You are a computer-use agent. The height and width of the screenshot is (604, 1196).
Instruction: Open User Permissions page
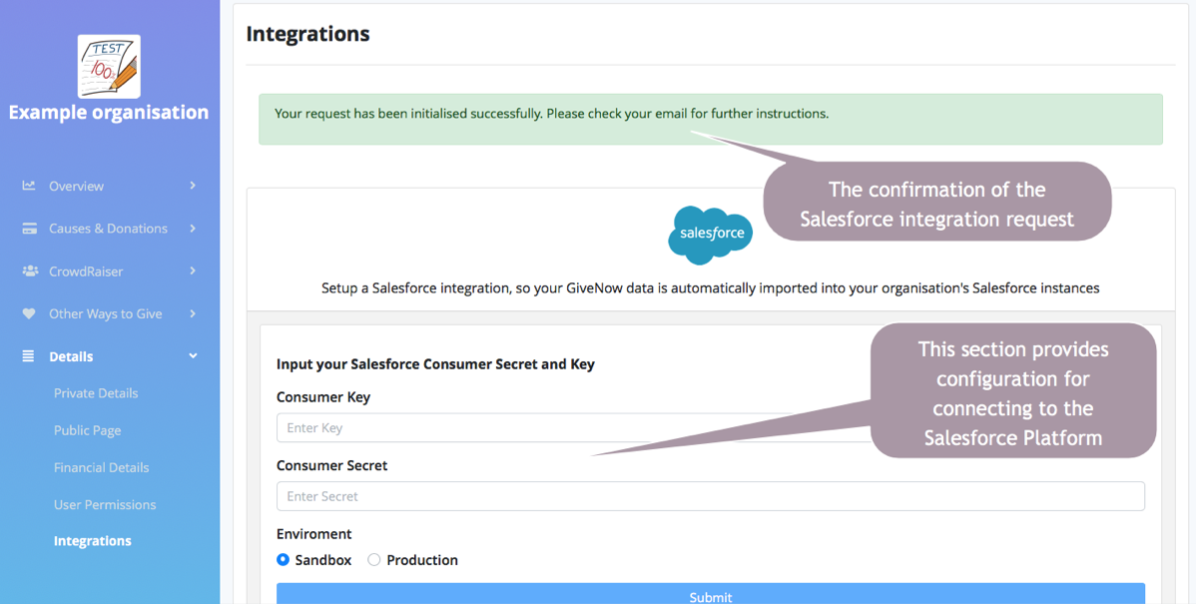(x=105, y=505)
